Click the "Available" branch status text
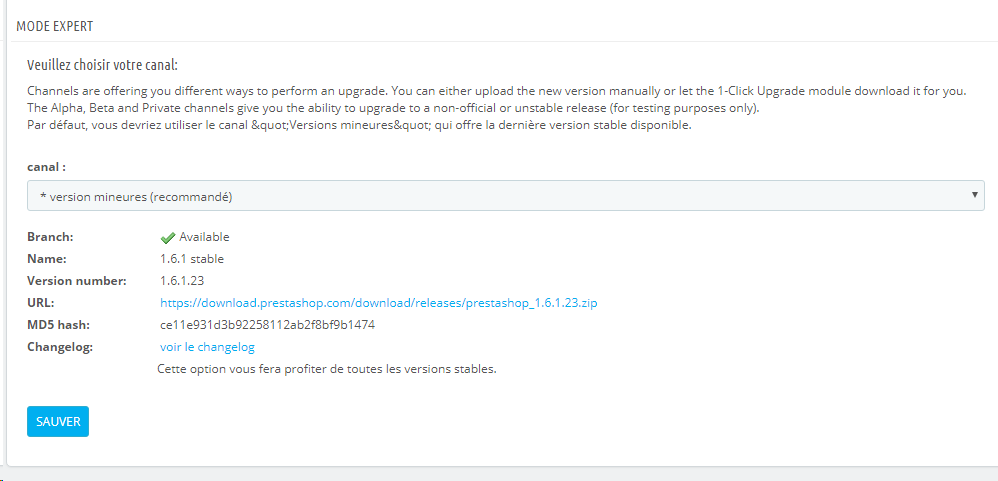998x481 pixels. (204, 237)
